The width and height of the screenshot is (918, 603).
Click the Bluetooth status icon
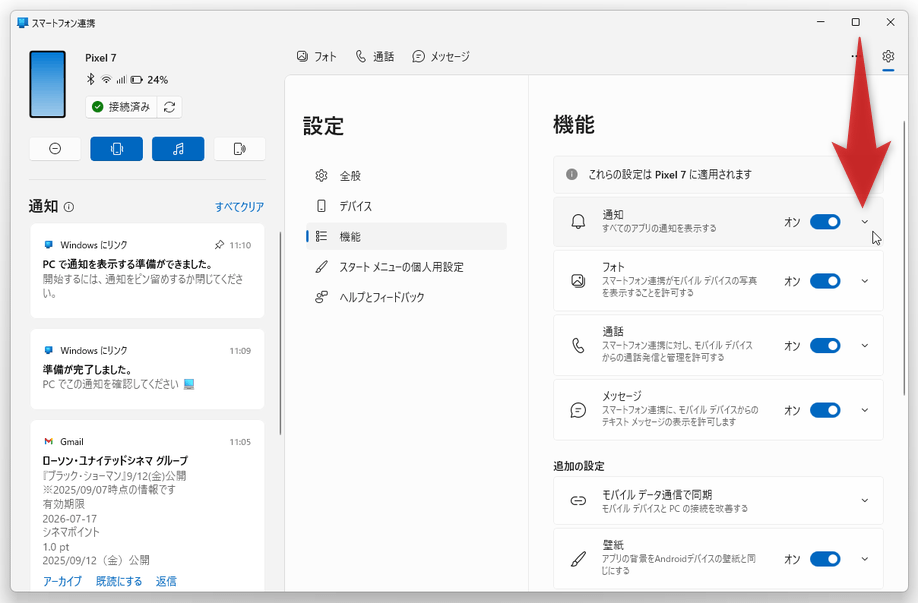[x=91, y=79]
